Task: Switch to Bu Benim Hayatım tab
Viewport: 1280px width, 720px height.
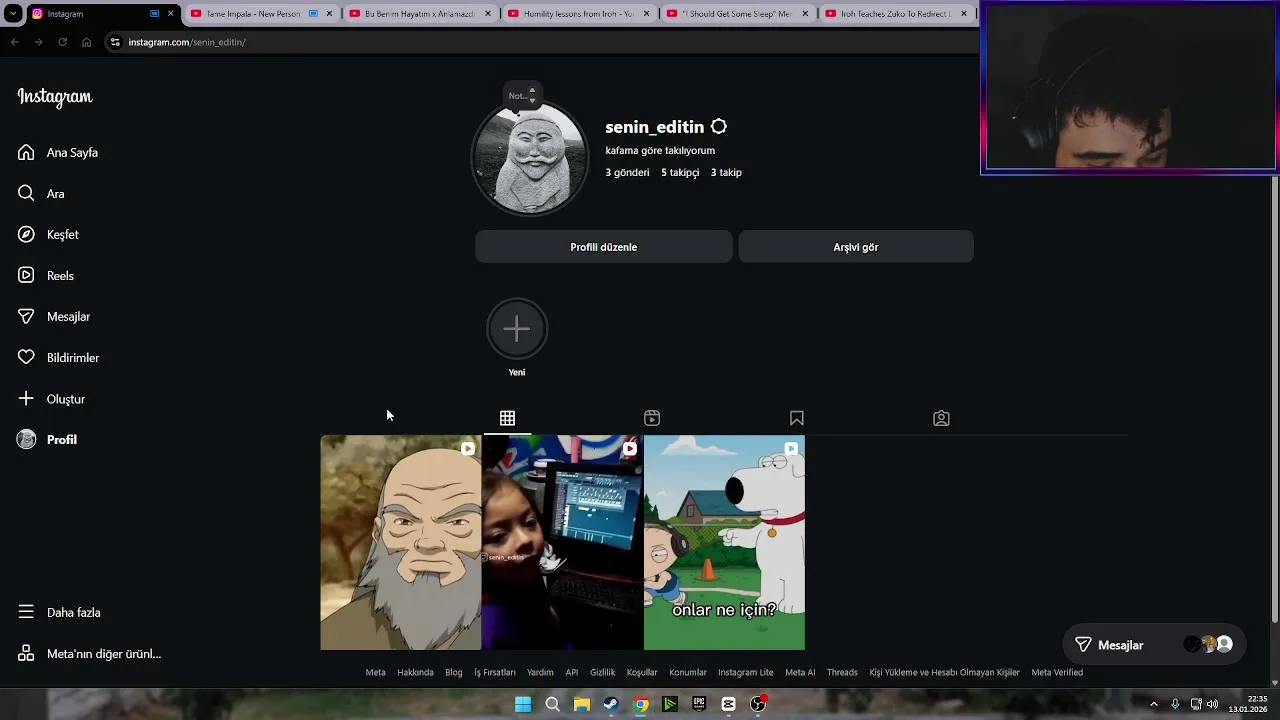Action: (420, 14)
